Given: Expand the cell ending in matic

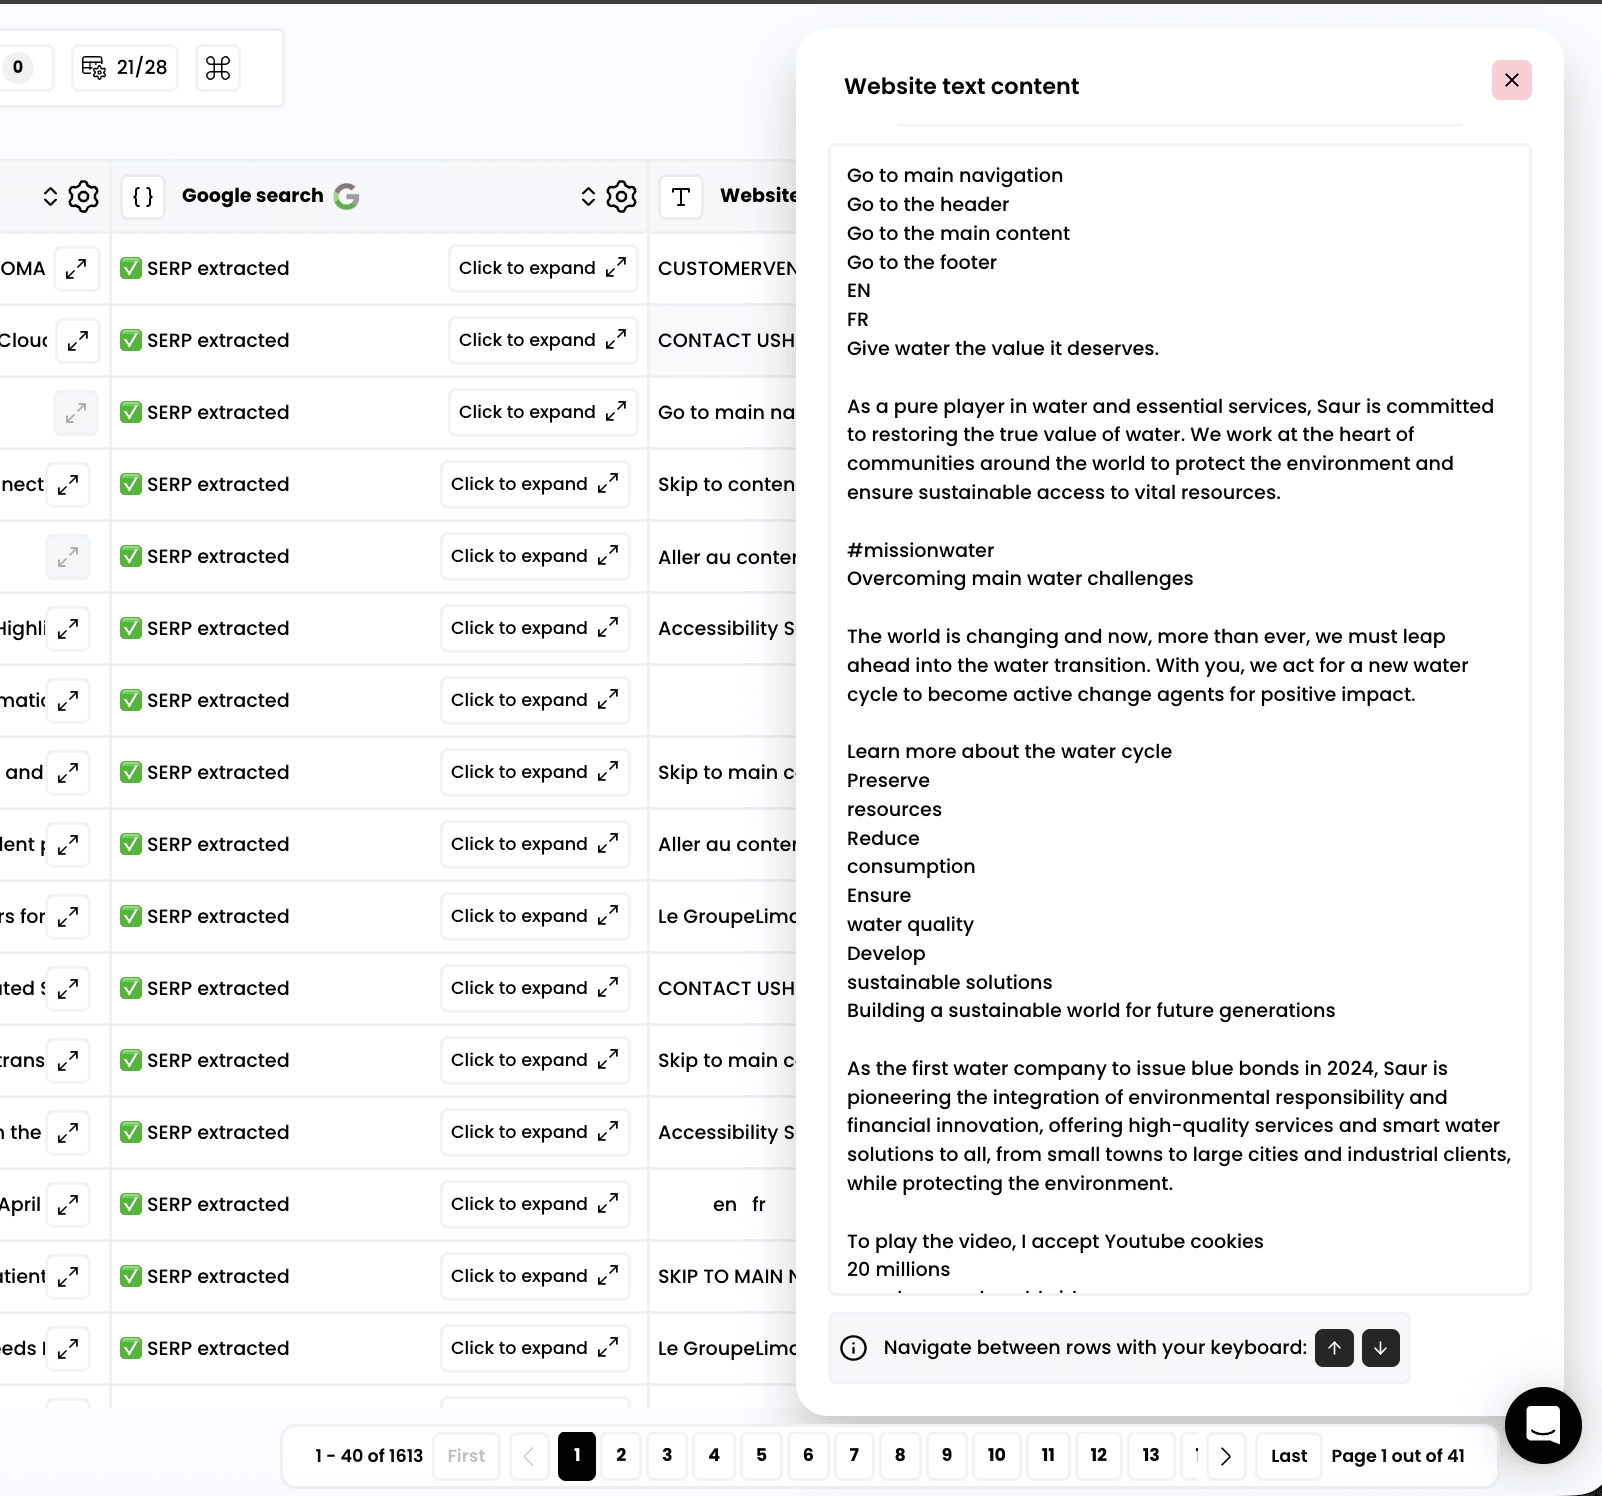Looking at the screenshot, I should (x=68, y=700).
